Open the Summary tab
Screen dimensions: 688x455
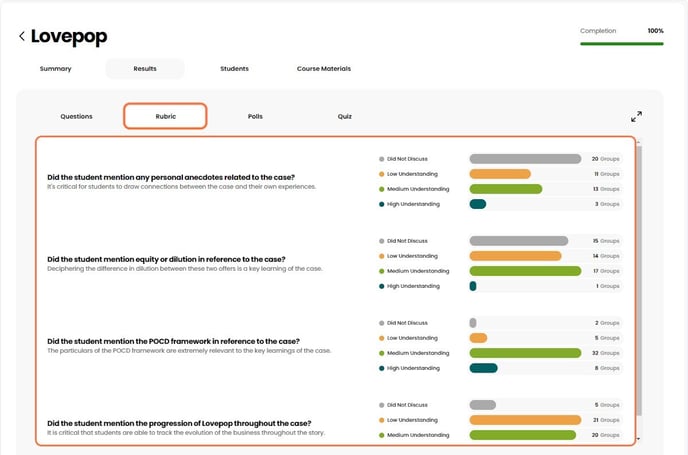tap(55, 69)
